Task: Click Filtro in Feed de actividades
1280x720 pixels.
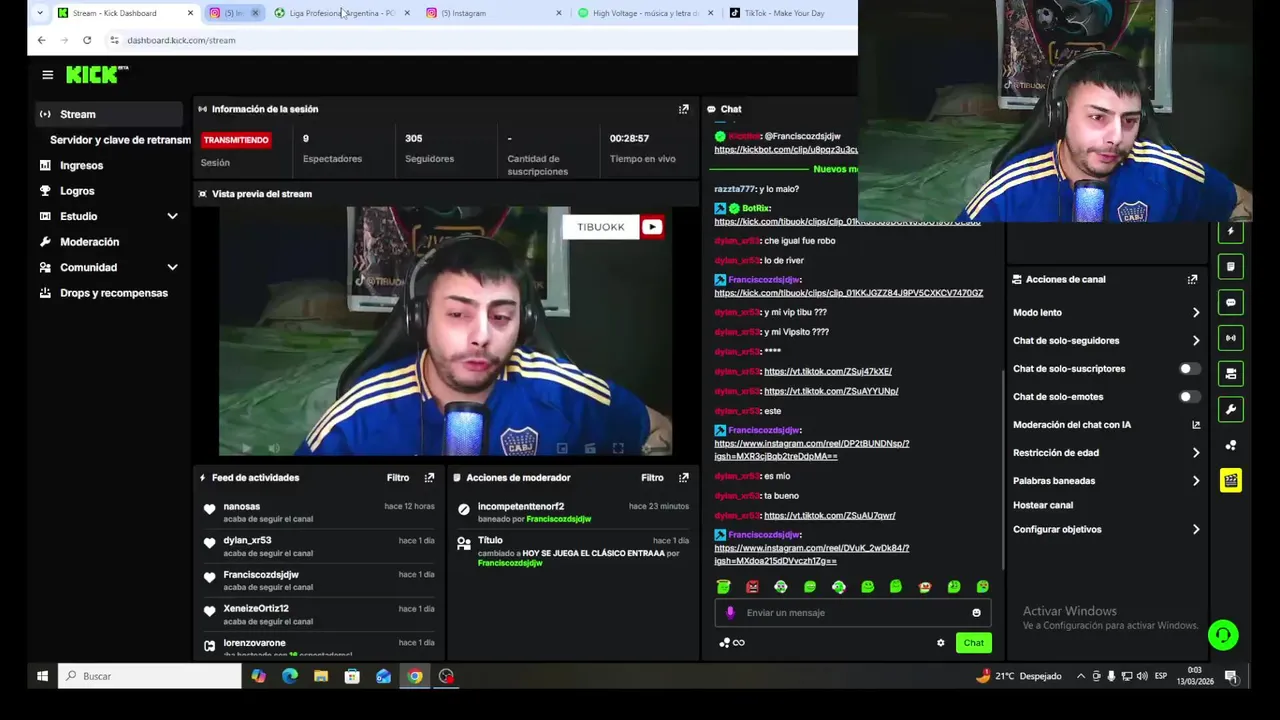Action: coord(398,478)
